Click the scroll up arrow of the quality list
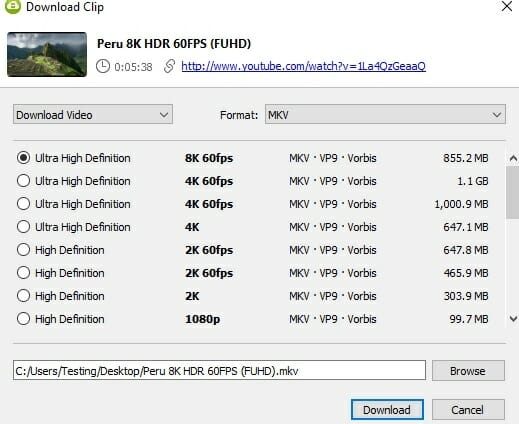The image size is (519, 424). click(x=513, y=158)
